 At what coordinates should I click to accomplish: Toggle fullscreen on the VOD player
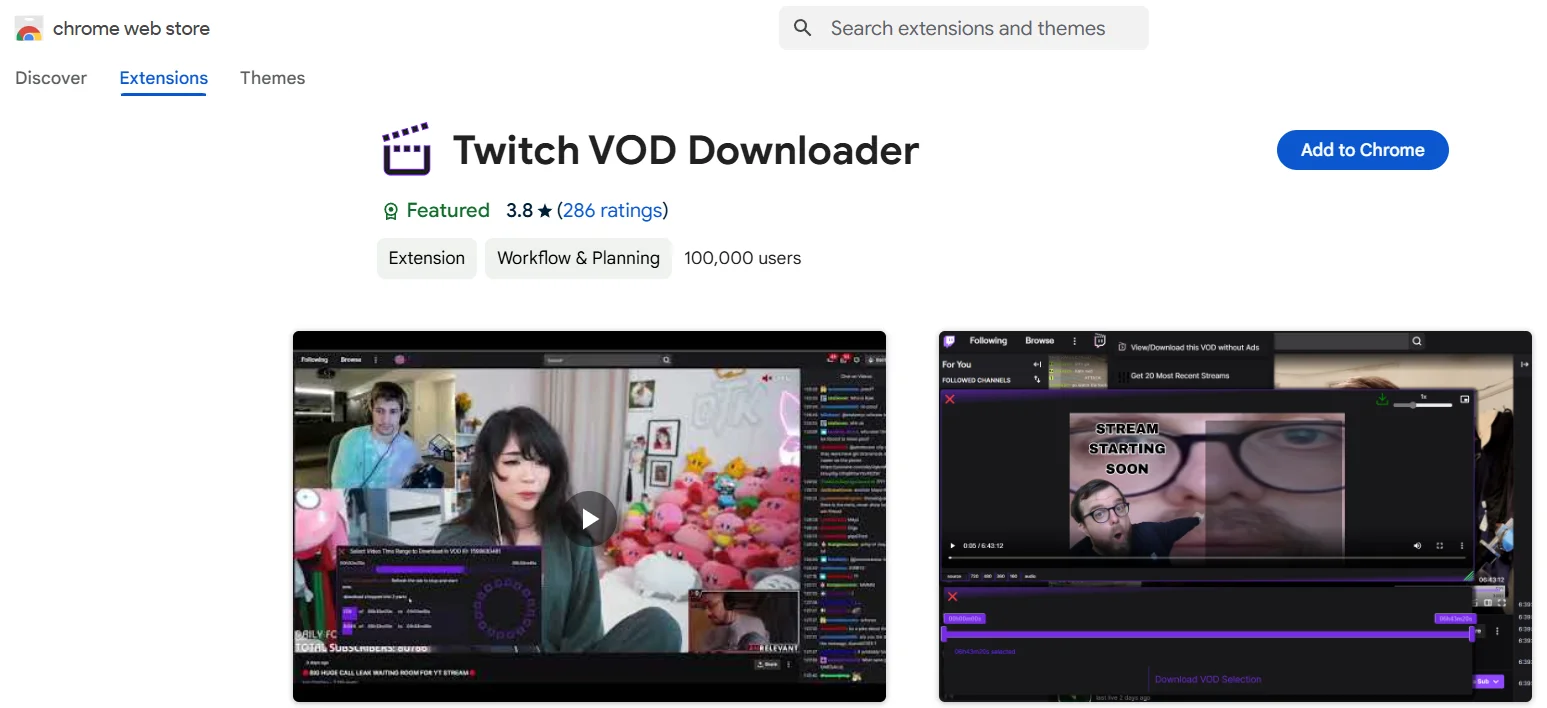coord(1440,546)
